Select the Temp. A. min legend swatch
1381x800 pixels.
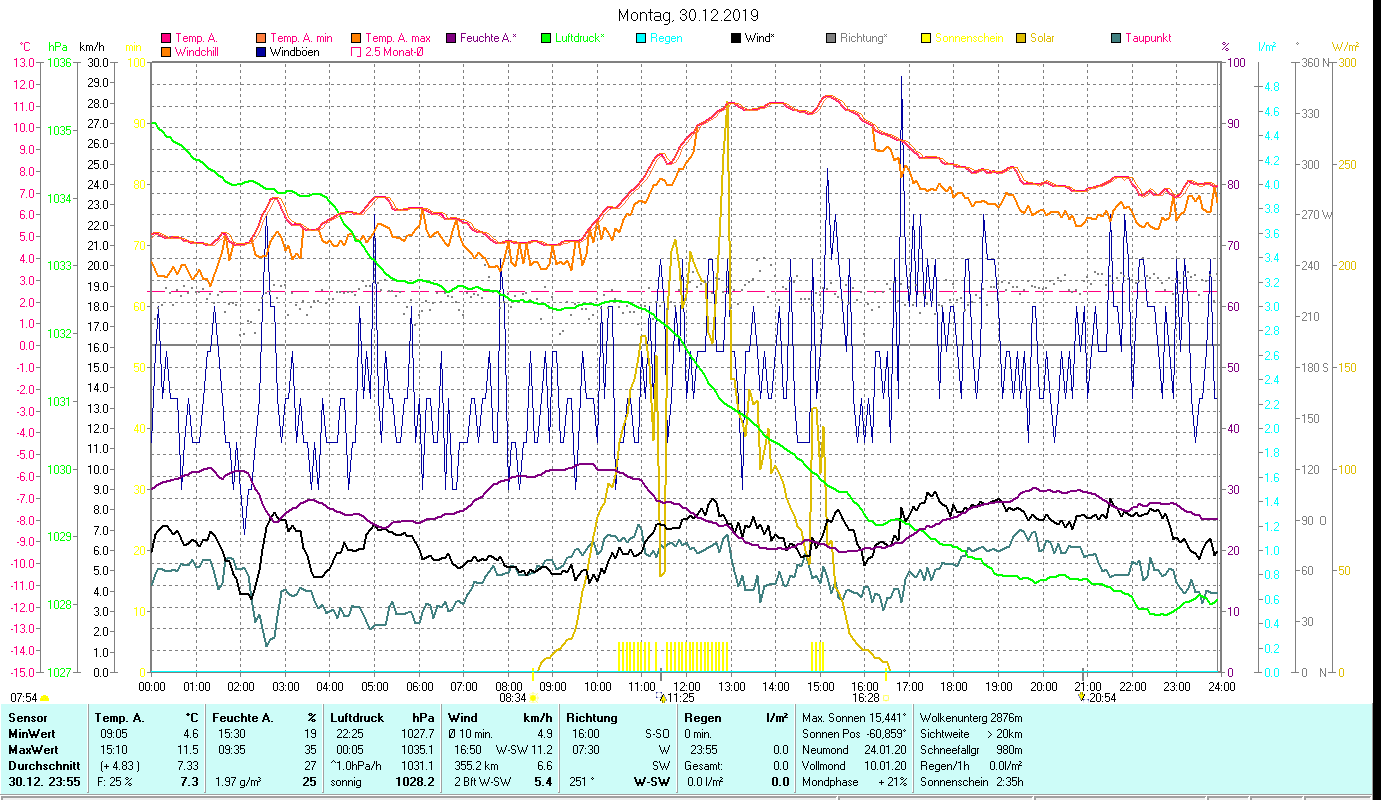click(x=262, y=39)
